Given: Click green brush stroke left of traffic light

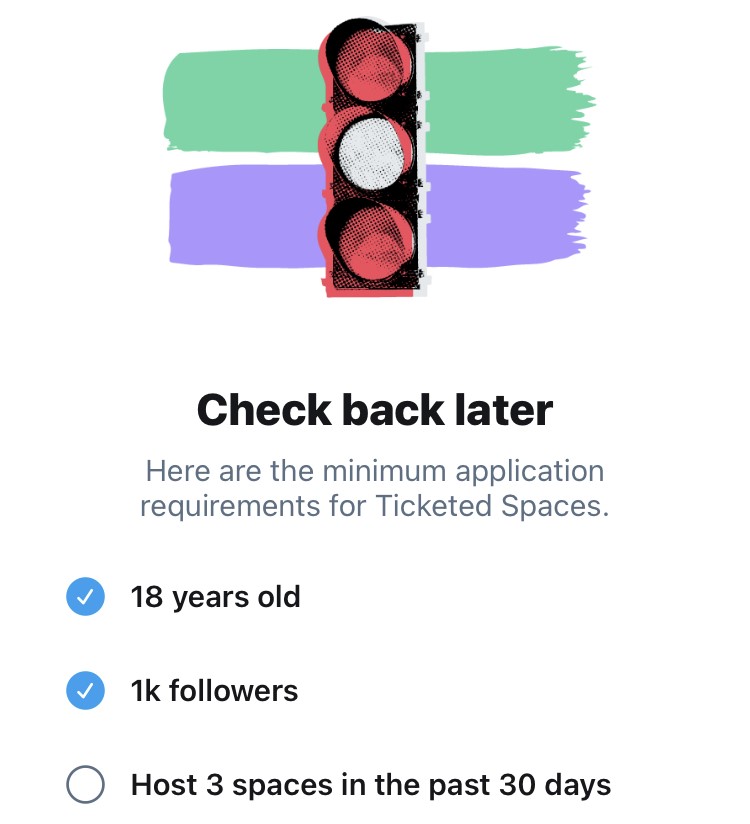Looking at the screenshot, I should point(240,100).
